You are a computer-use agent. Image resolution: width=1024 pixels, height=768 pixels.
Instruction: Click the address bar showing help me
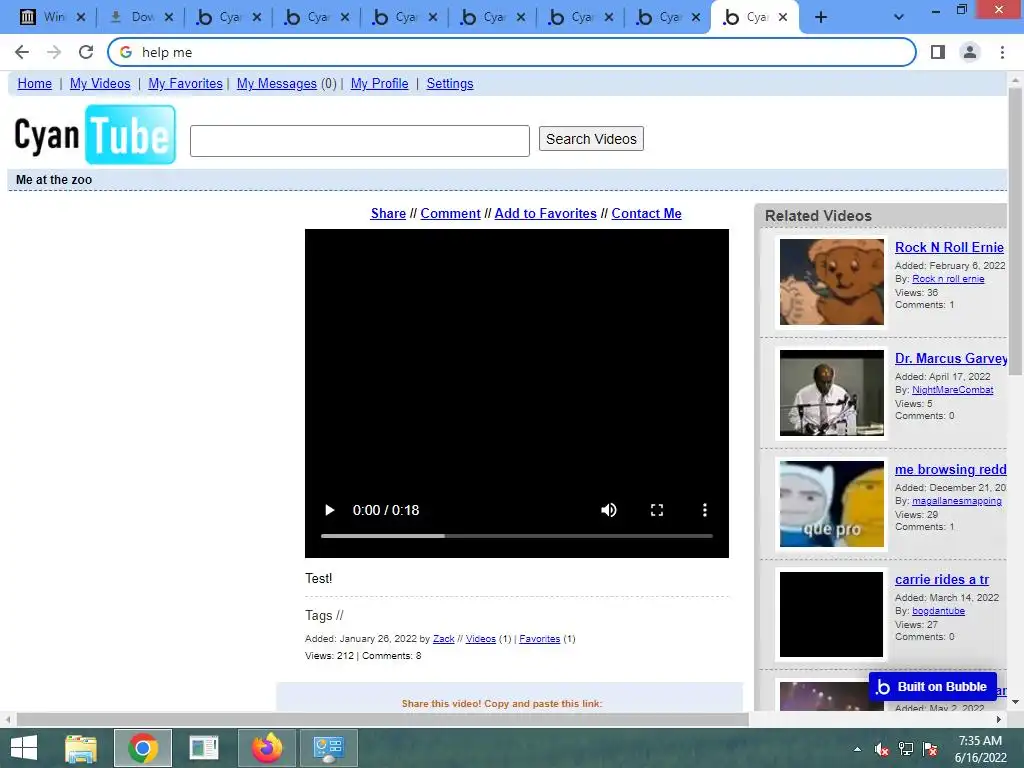tap(511, 52)
